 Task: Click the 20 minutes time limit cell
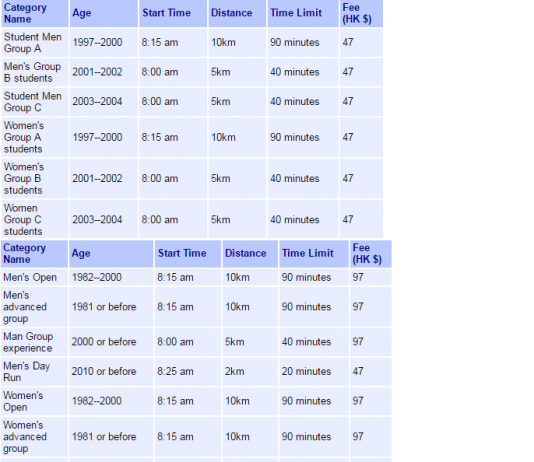[314, 371]
